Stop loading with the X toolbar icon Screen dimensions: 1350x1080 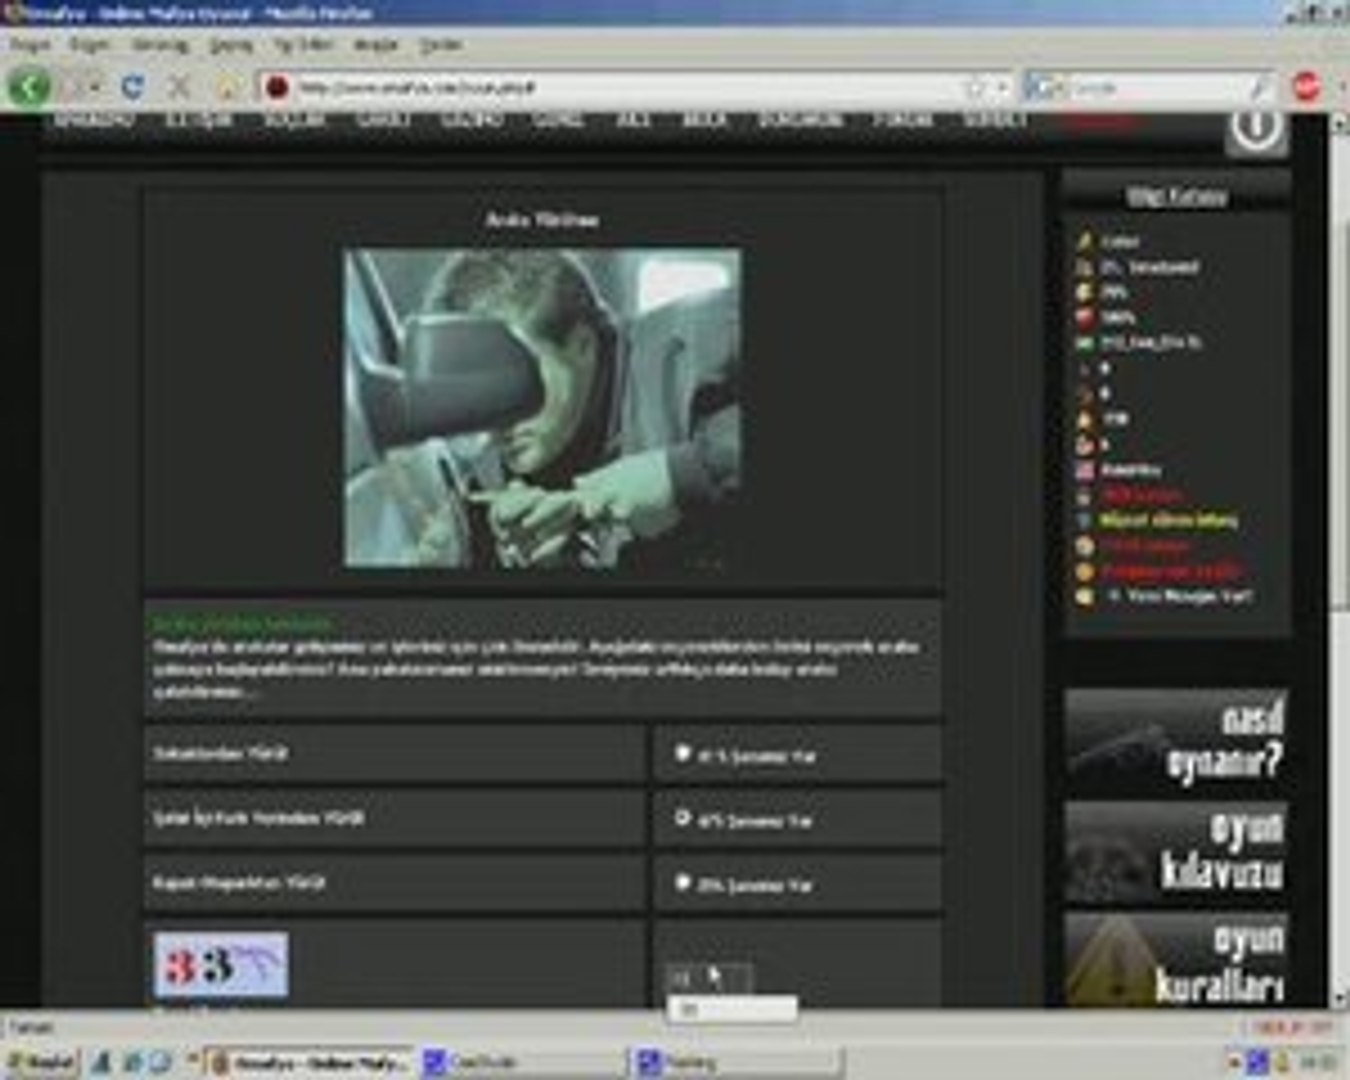pos(179,87)
